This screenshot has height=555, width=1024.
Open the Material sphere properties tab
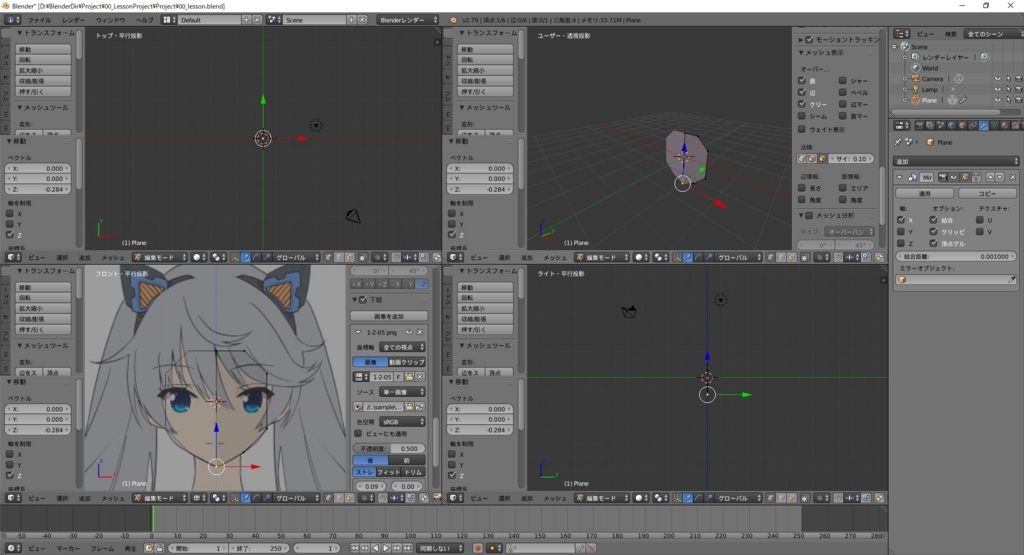1004,125
